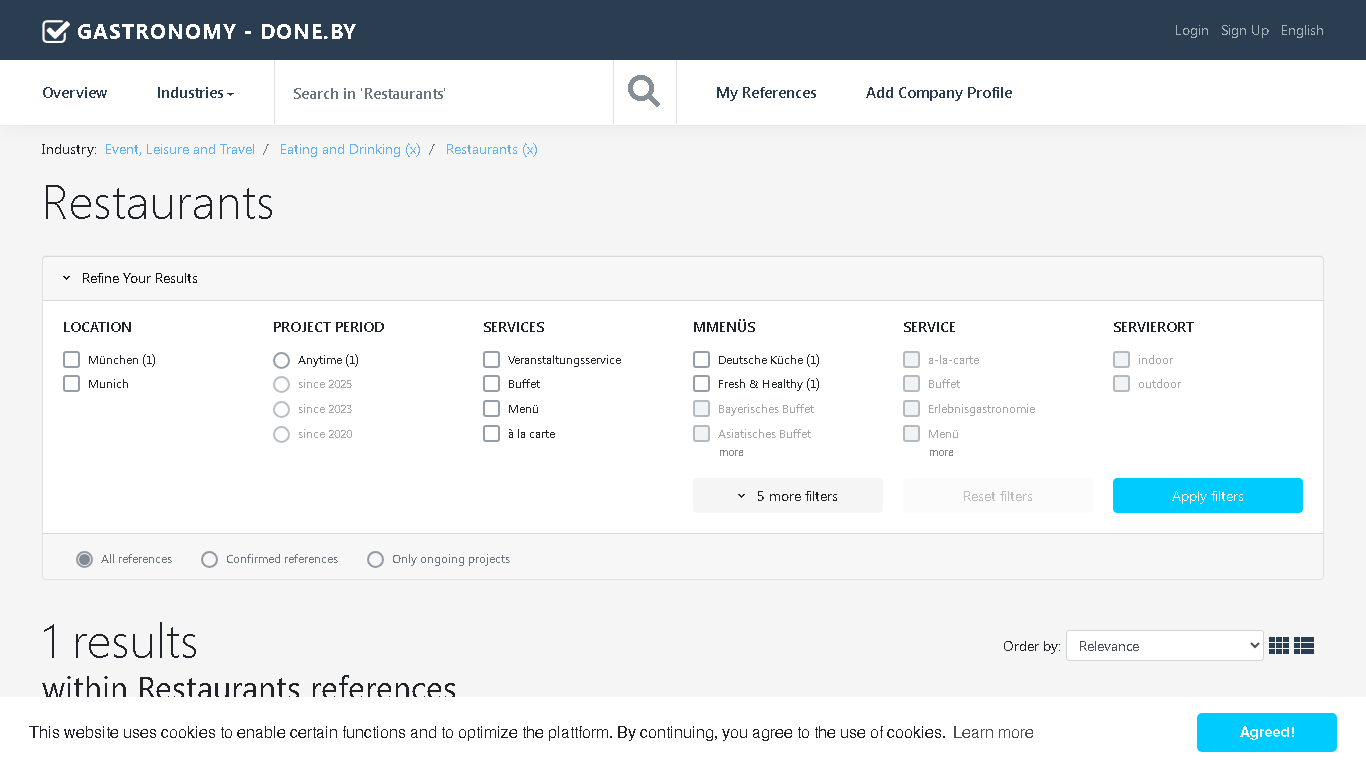Click the Sign Up link
This screenshot has width=1366, height=768.
(1245, 30)
